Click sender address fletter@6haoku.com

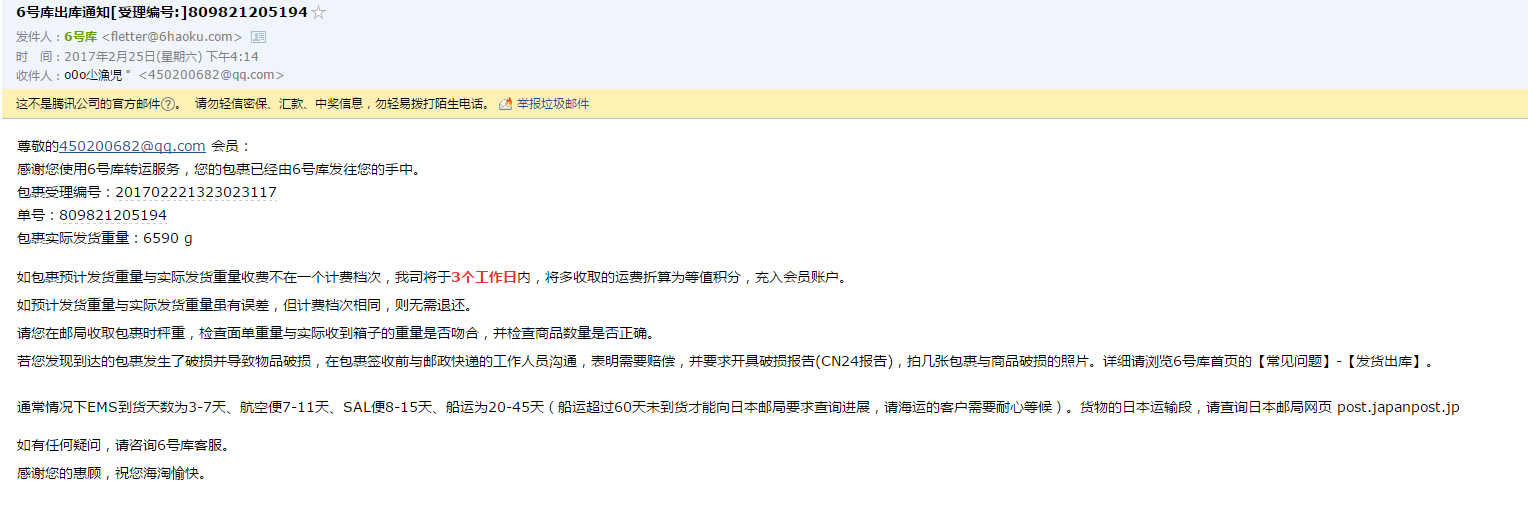[x=173, y=37]
